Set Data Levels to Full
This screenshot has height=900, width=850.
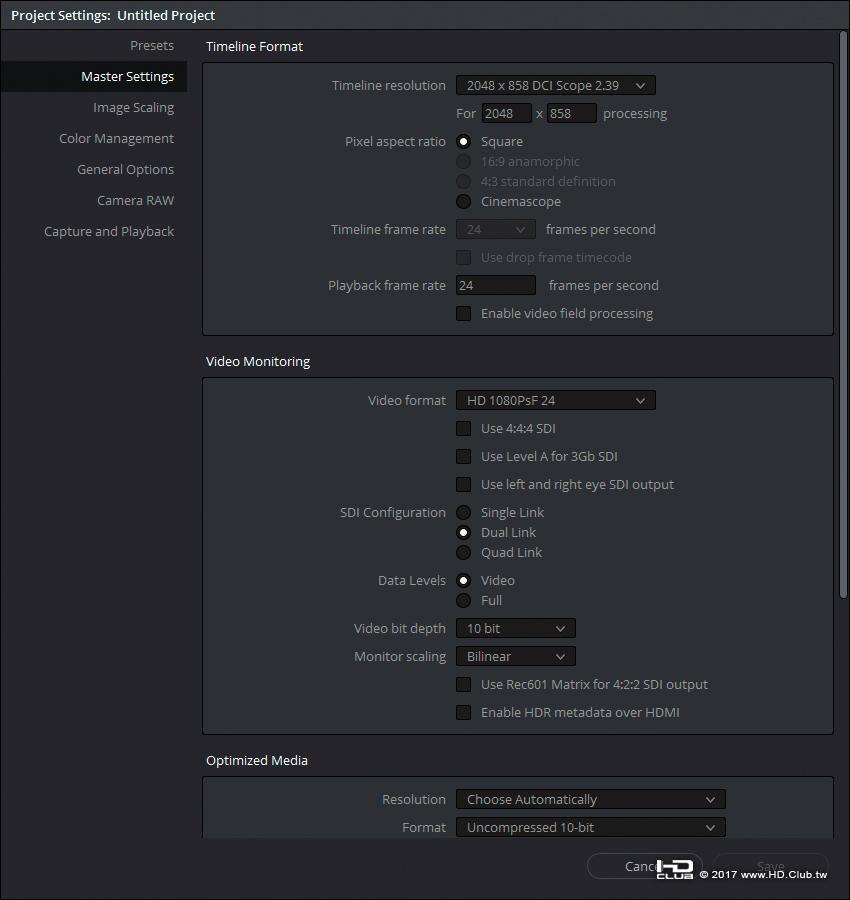463,600
